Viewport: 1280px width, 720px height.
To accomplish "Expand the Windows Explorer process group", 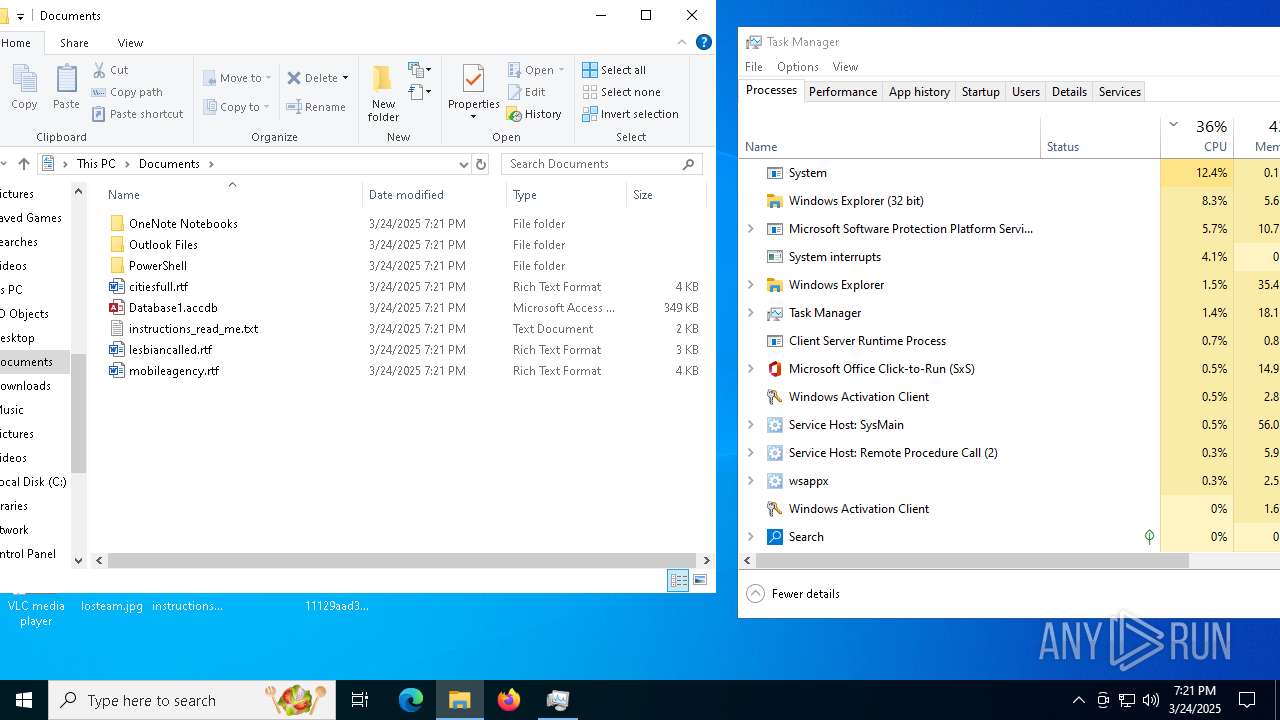I will pyautogui.click(x=751, y=285).
